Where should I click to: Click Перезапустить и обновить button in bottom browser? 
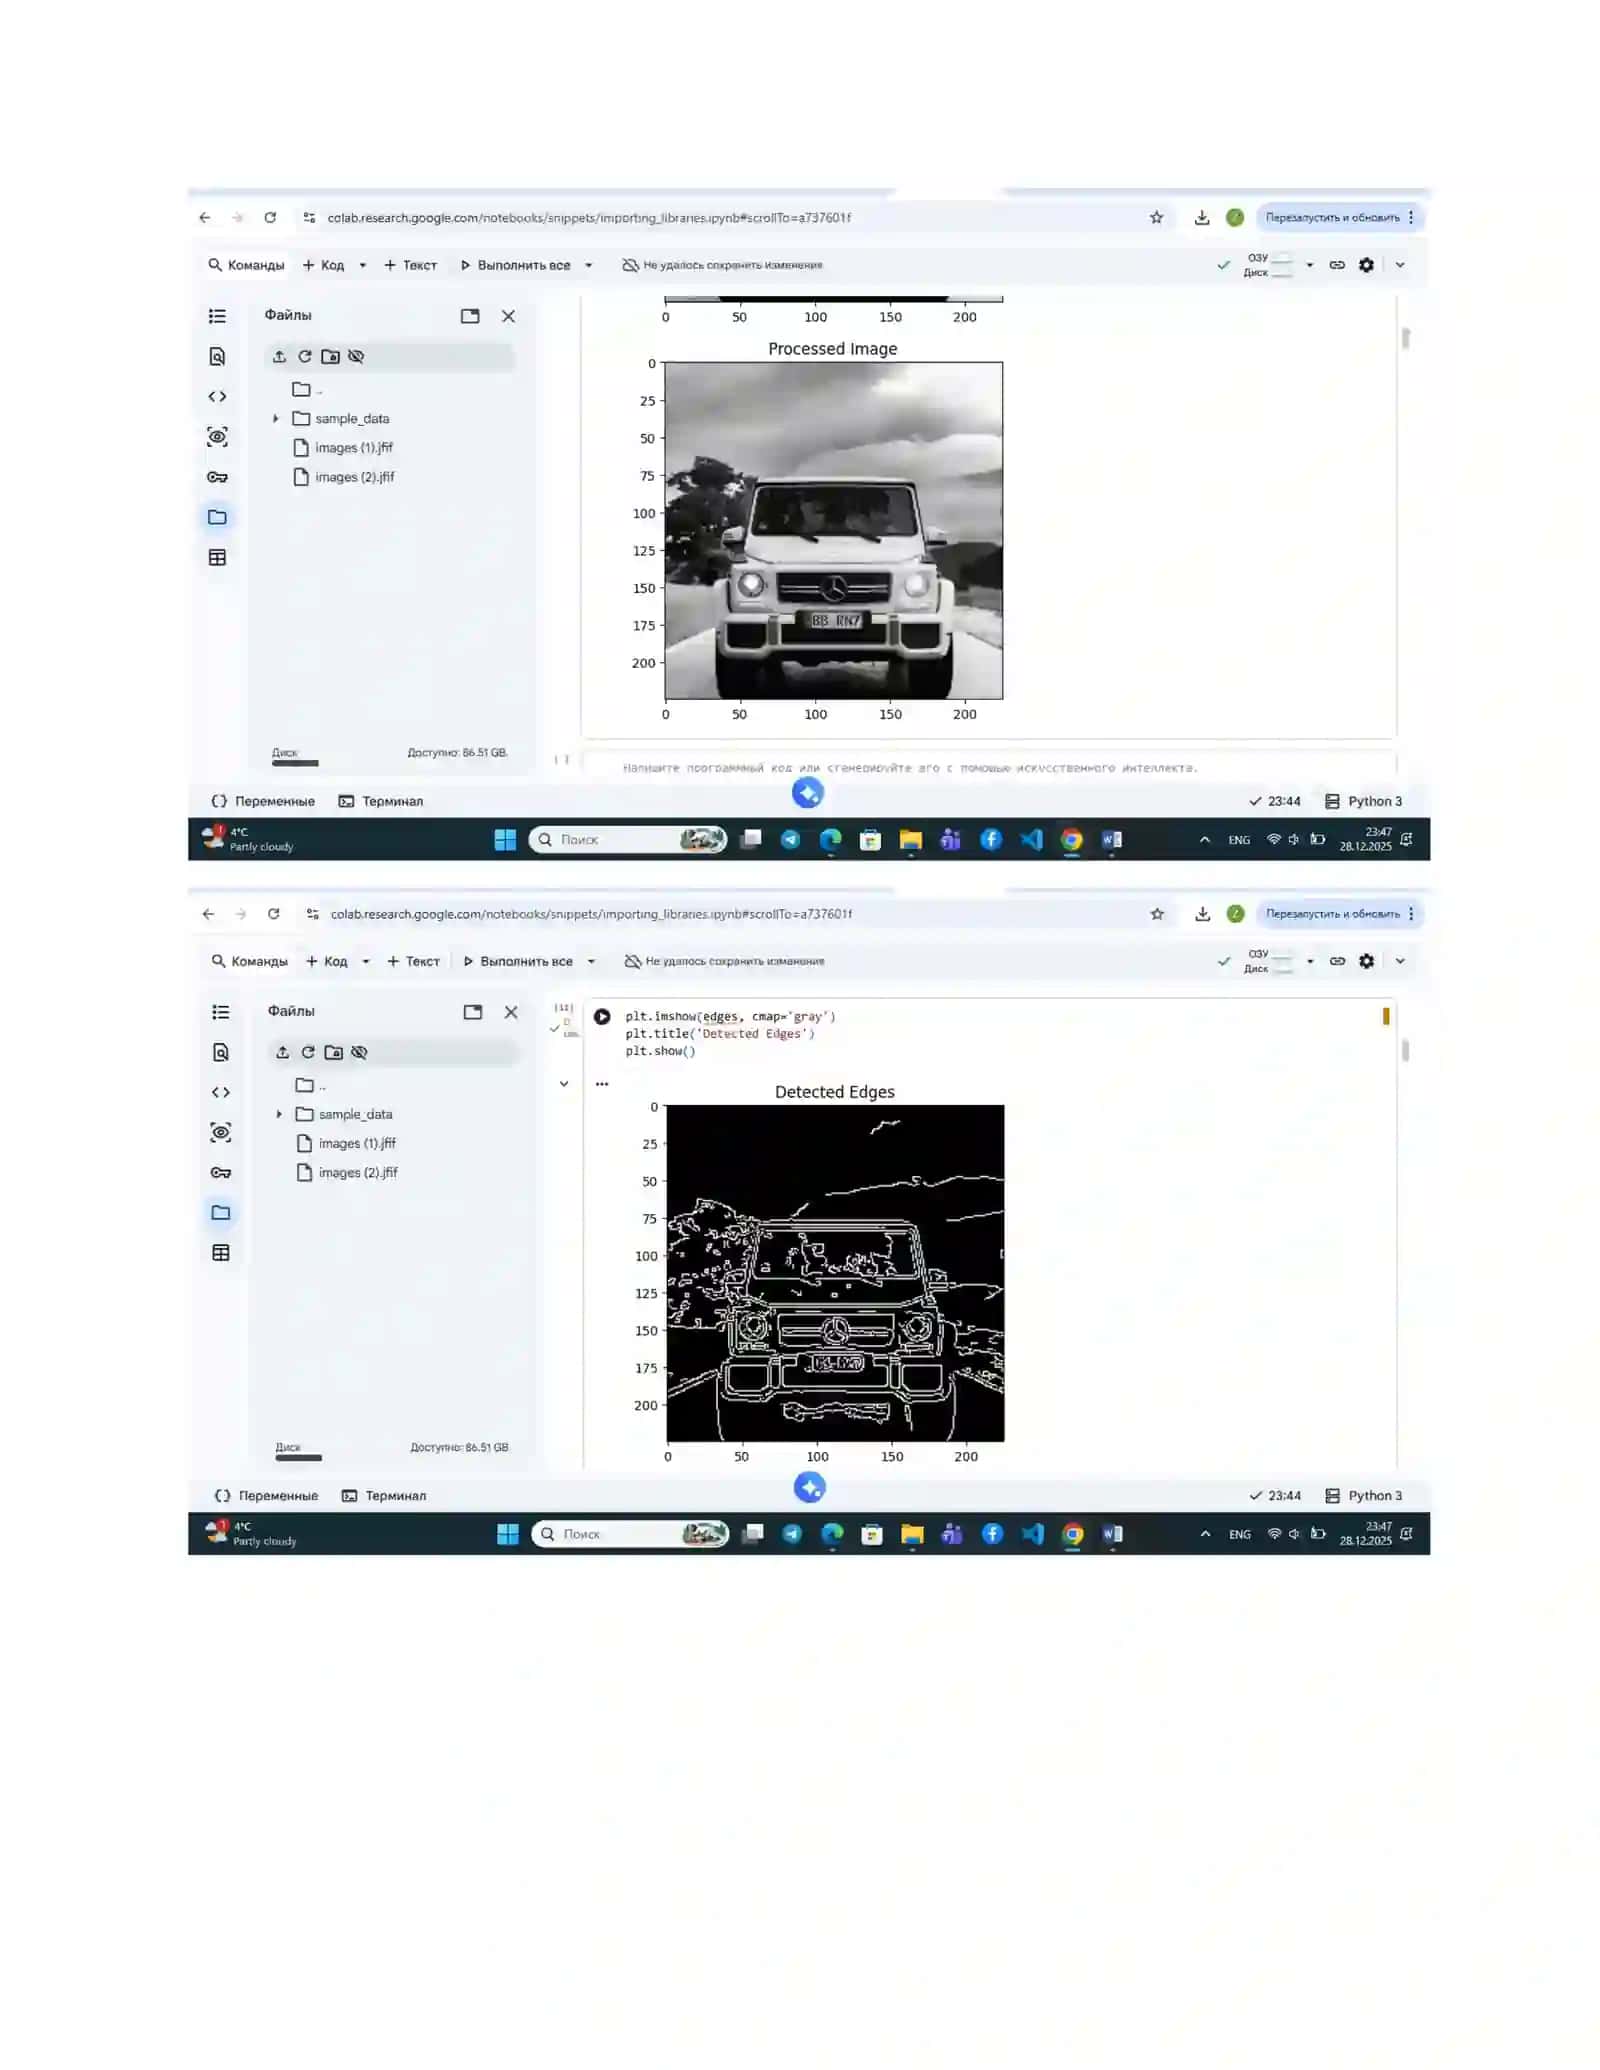click(1333, 913)
